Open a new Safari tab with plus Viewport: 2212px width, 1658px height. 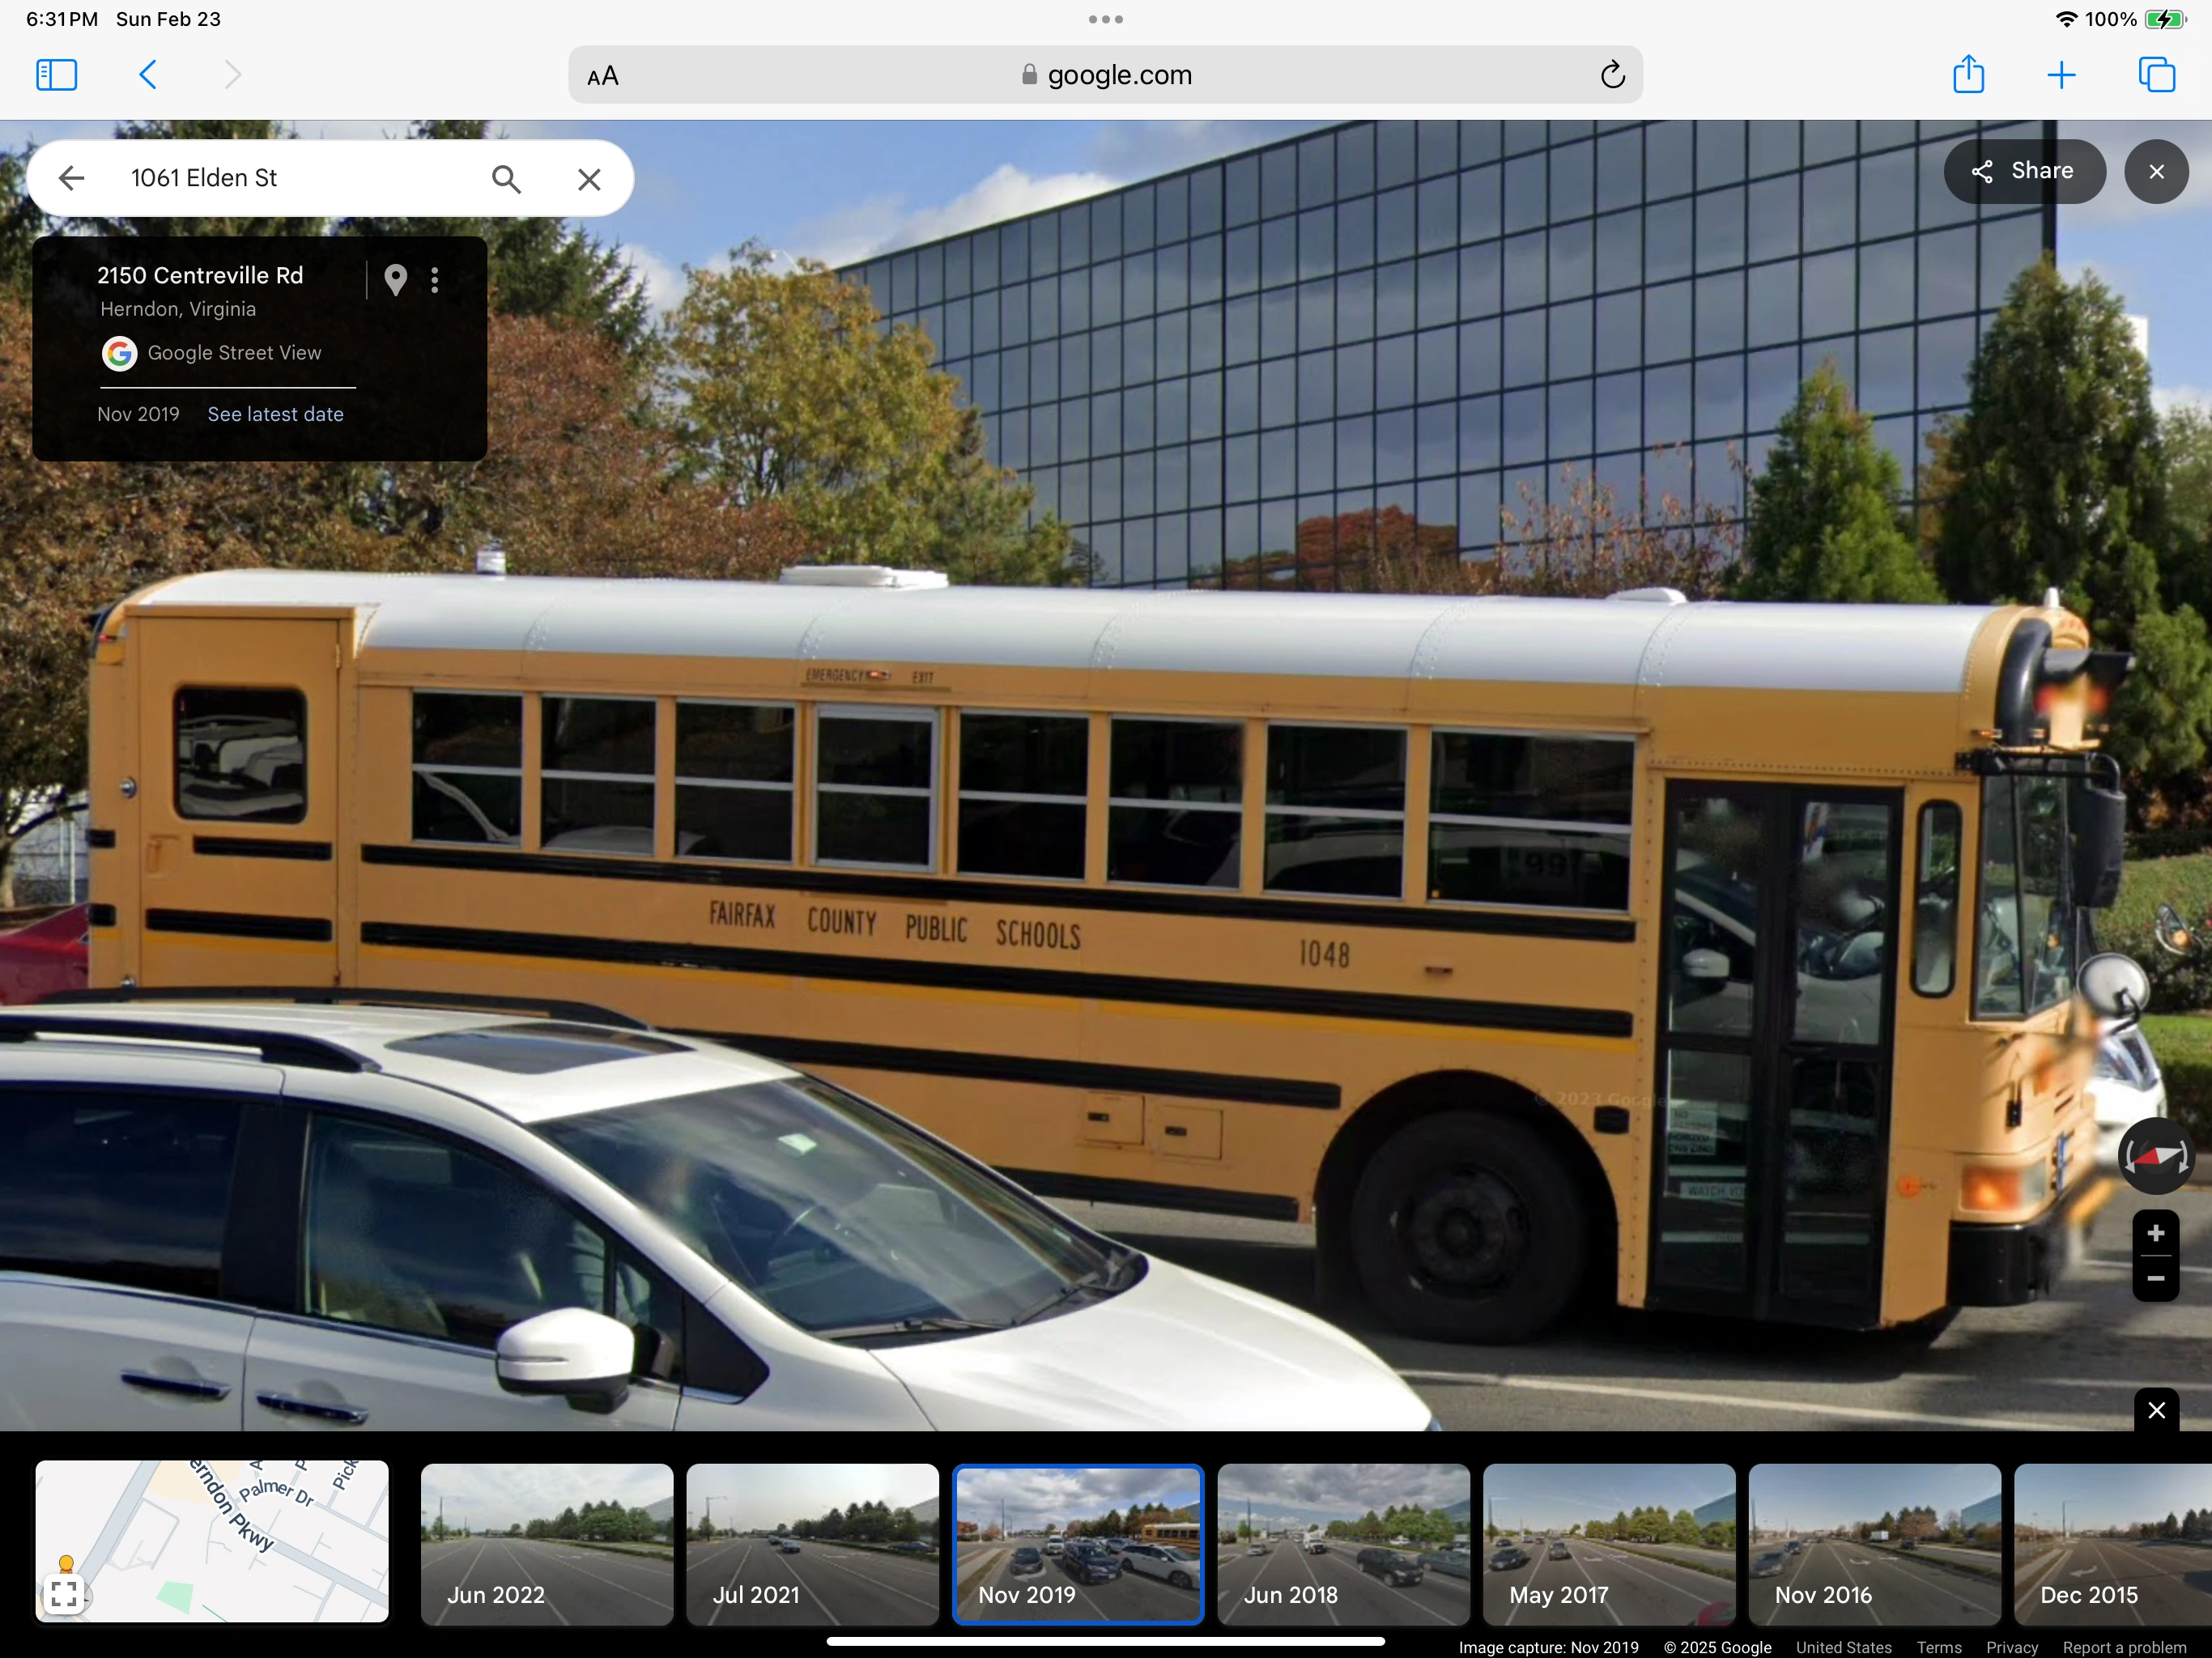2061,75
